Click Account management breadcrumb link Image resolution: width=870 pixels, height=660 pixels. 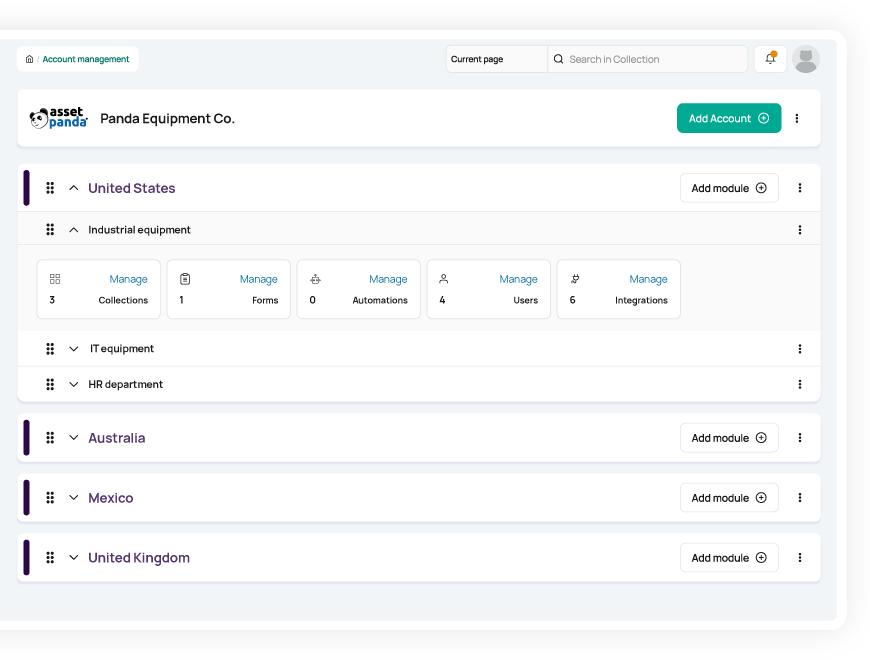click(85, 59)
